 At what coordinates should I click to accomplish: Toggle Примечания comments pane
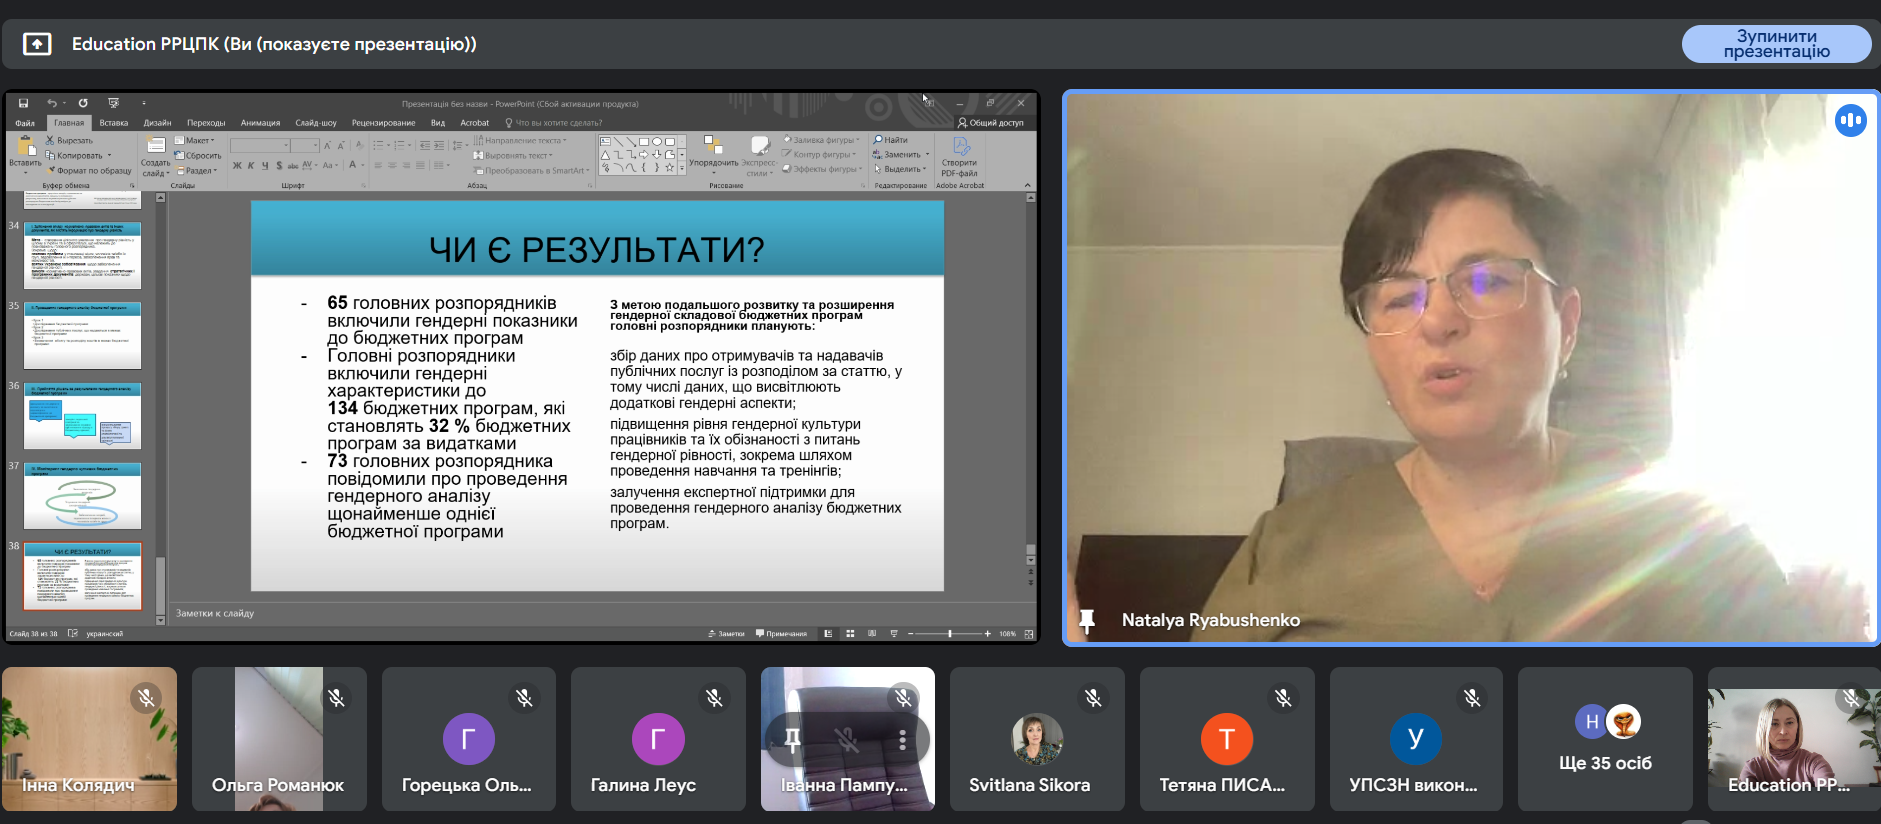(x=781, y=634)
